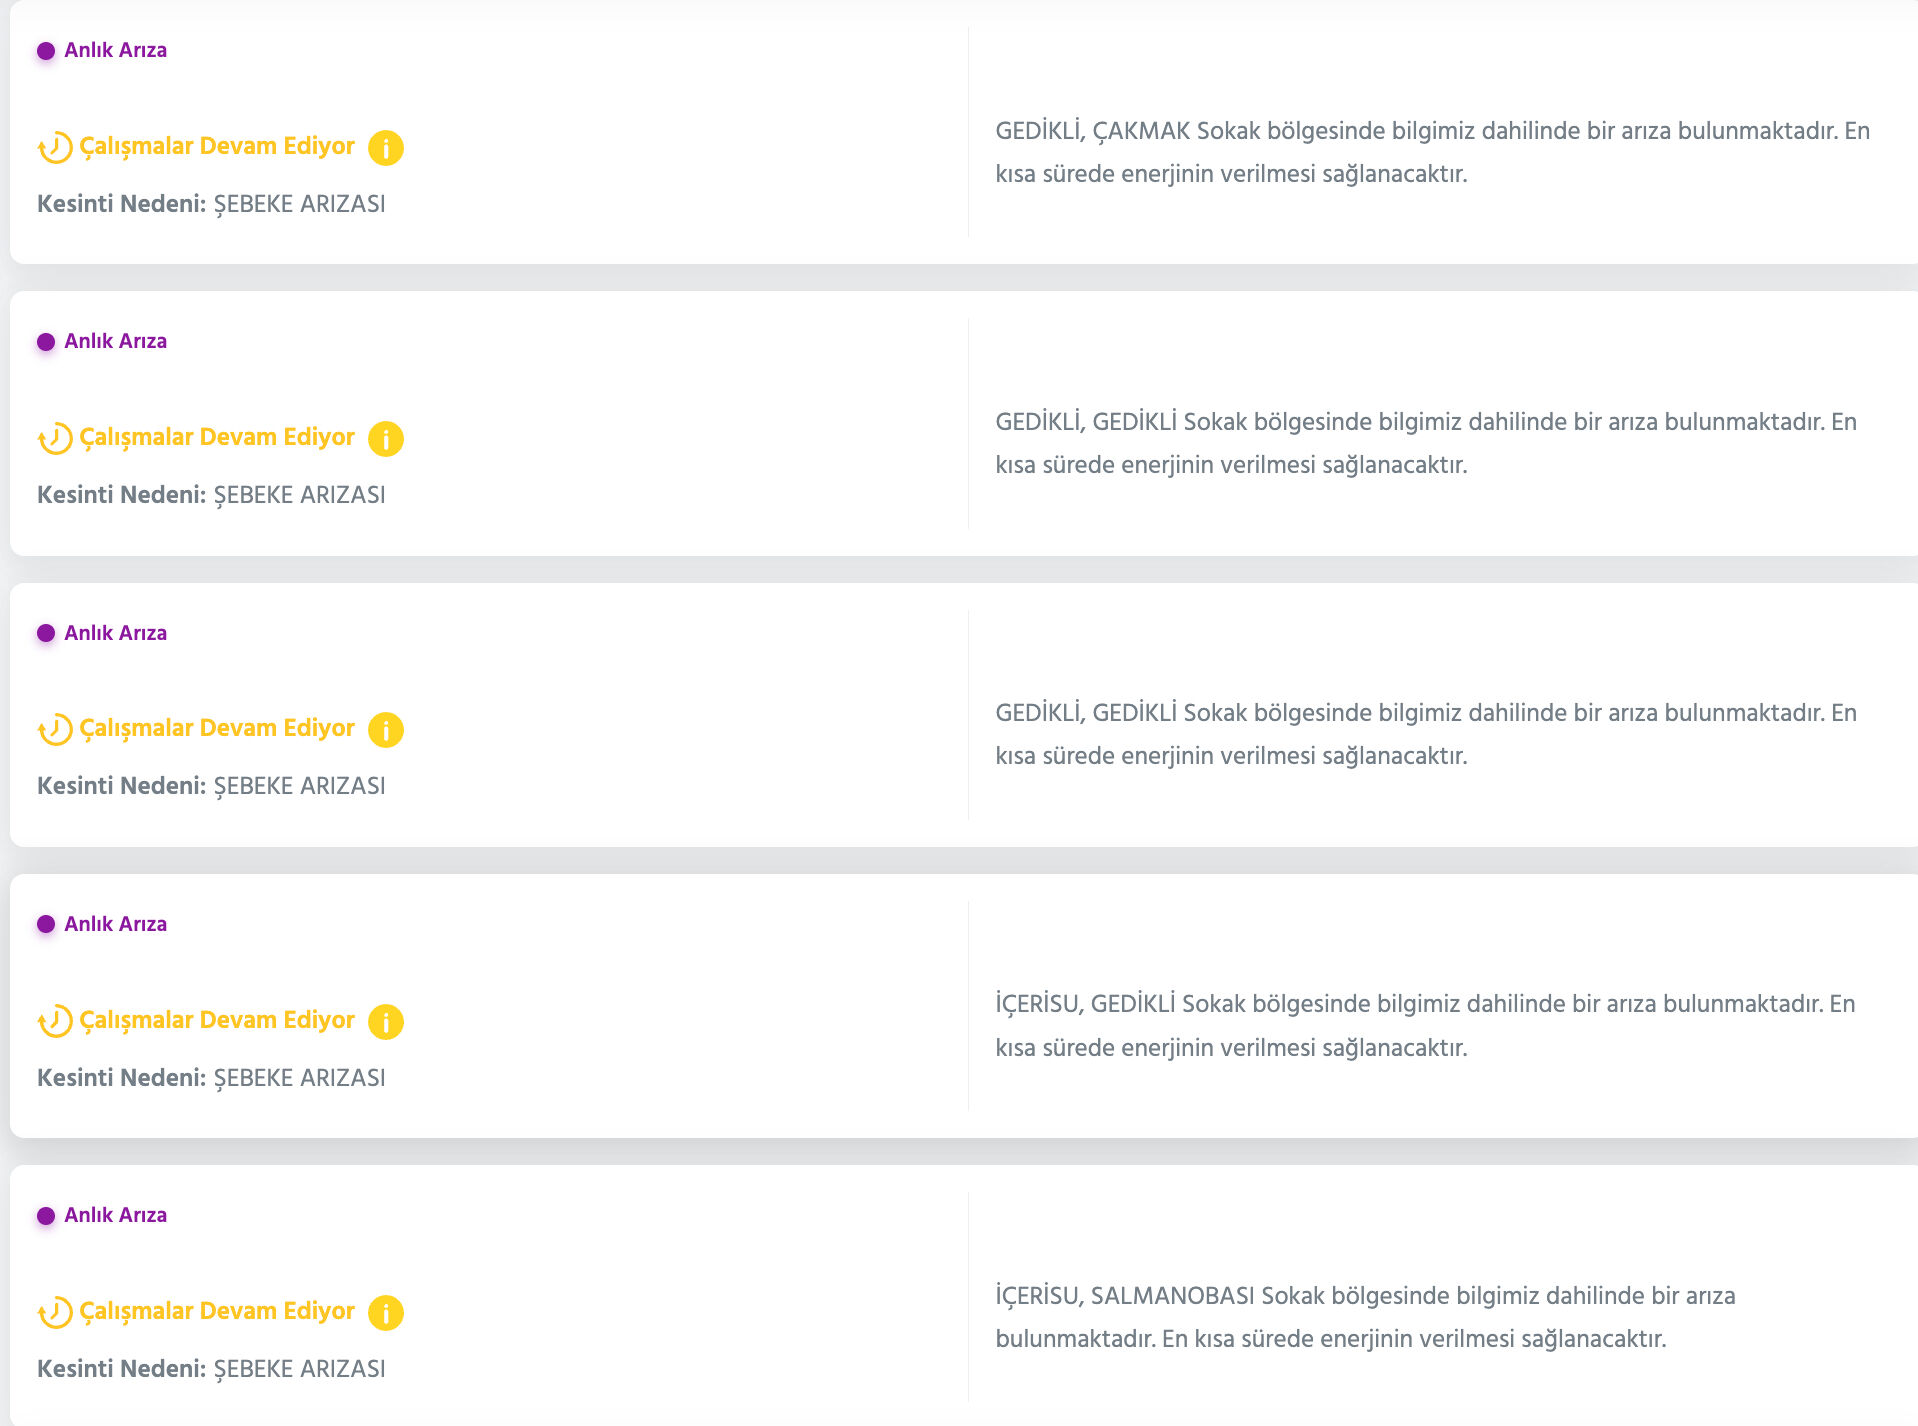This screenshot has width=1918, height=1426.
Task: Click the clock icon in the İÇERİSU, GEDİKLİ card
Action: pyautogui.click(x=56, y=1021)
